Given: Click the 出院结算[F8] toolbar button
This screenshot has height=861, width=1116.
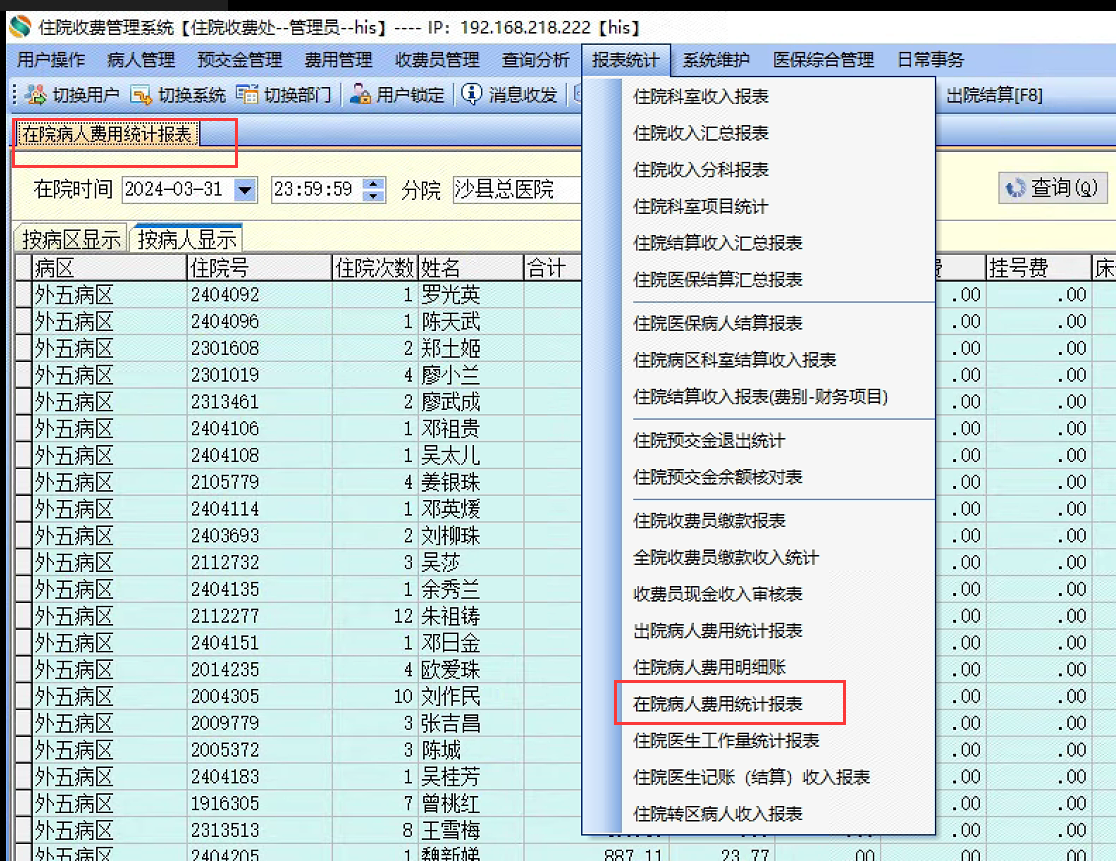Looking at the screenshot, I should (994, 95).
